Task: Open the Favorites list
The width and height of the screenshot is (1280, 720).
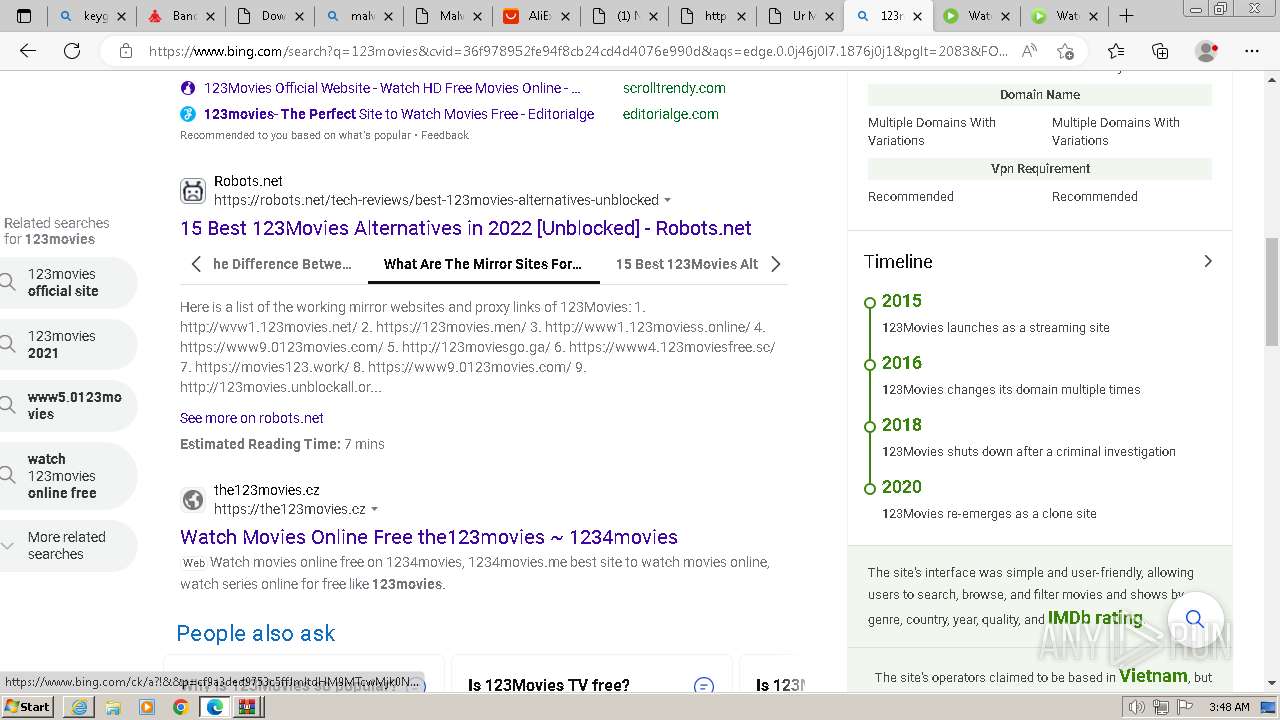Action: pos(1116,51)
